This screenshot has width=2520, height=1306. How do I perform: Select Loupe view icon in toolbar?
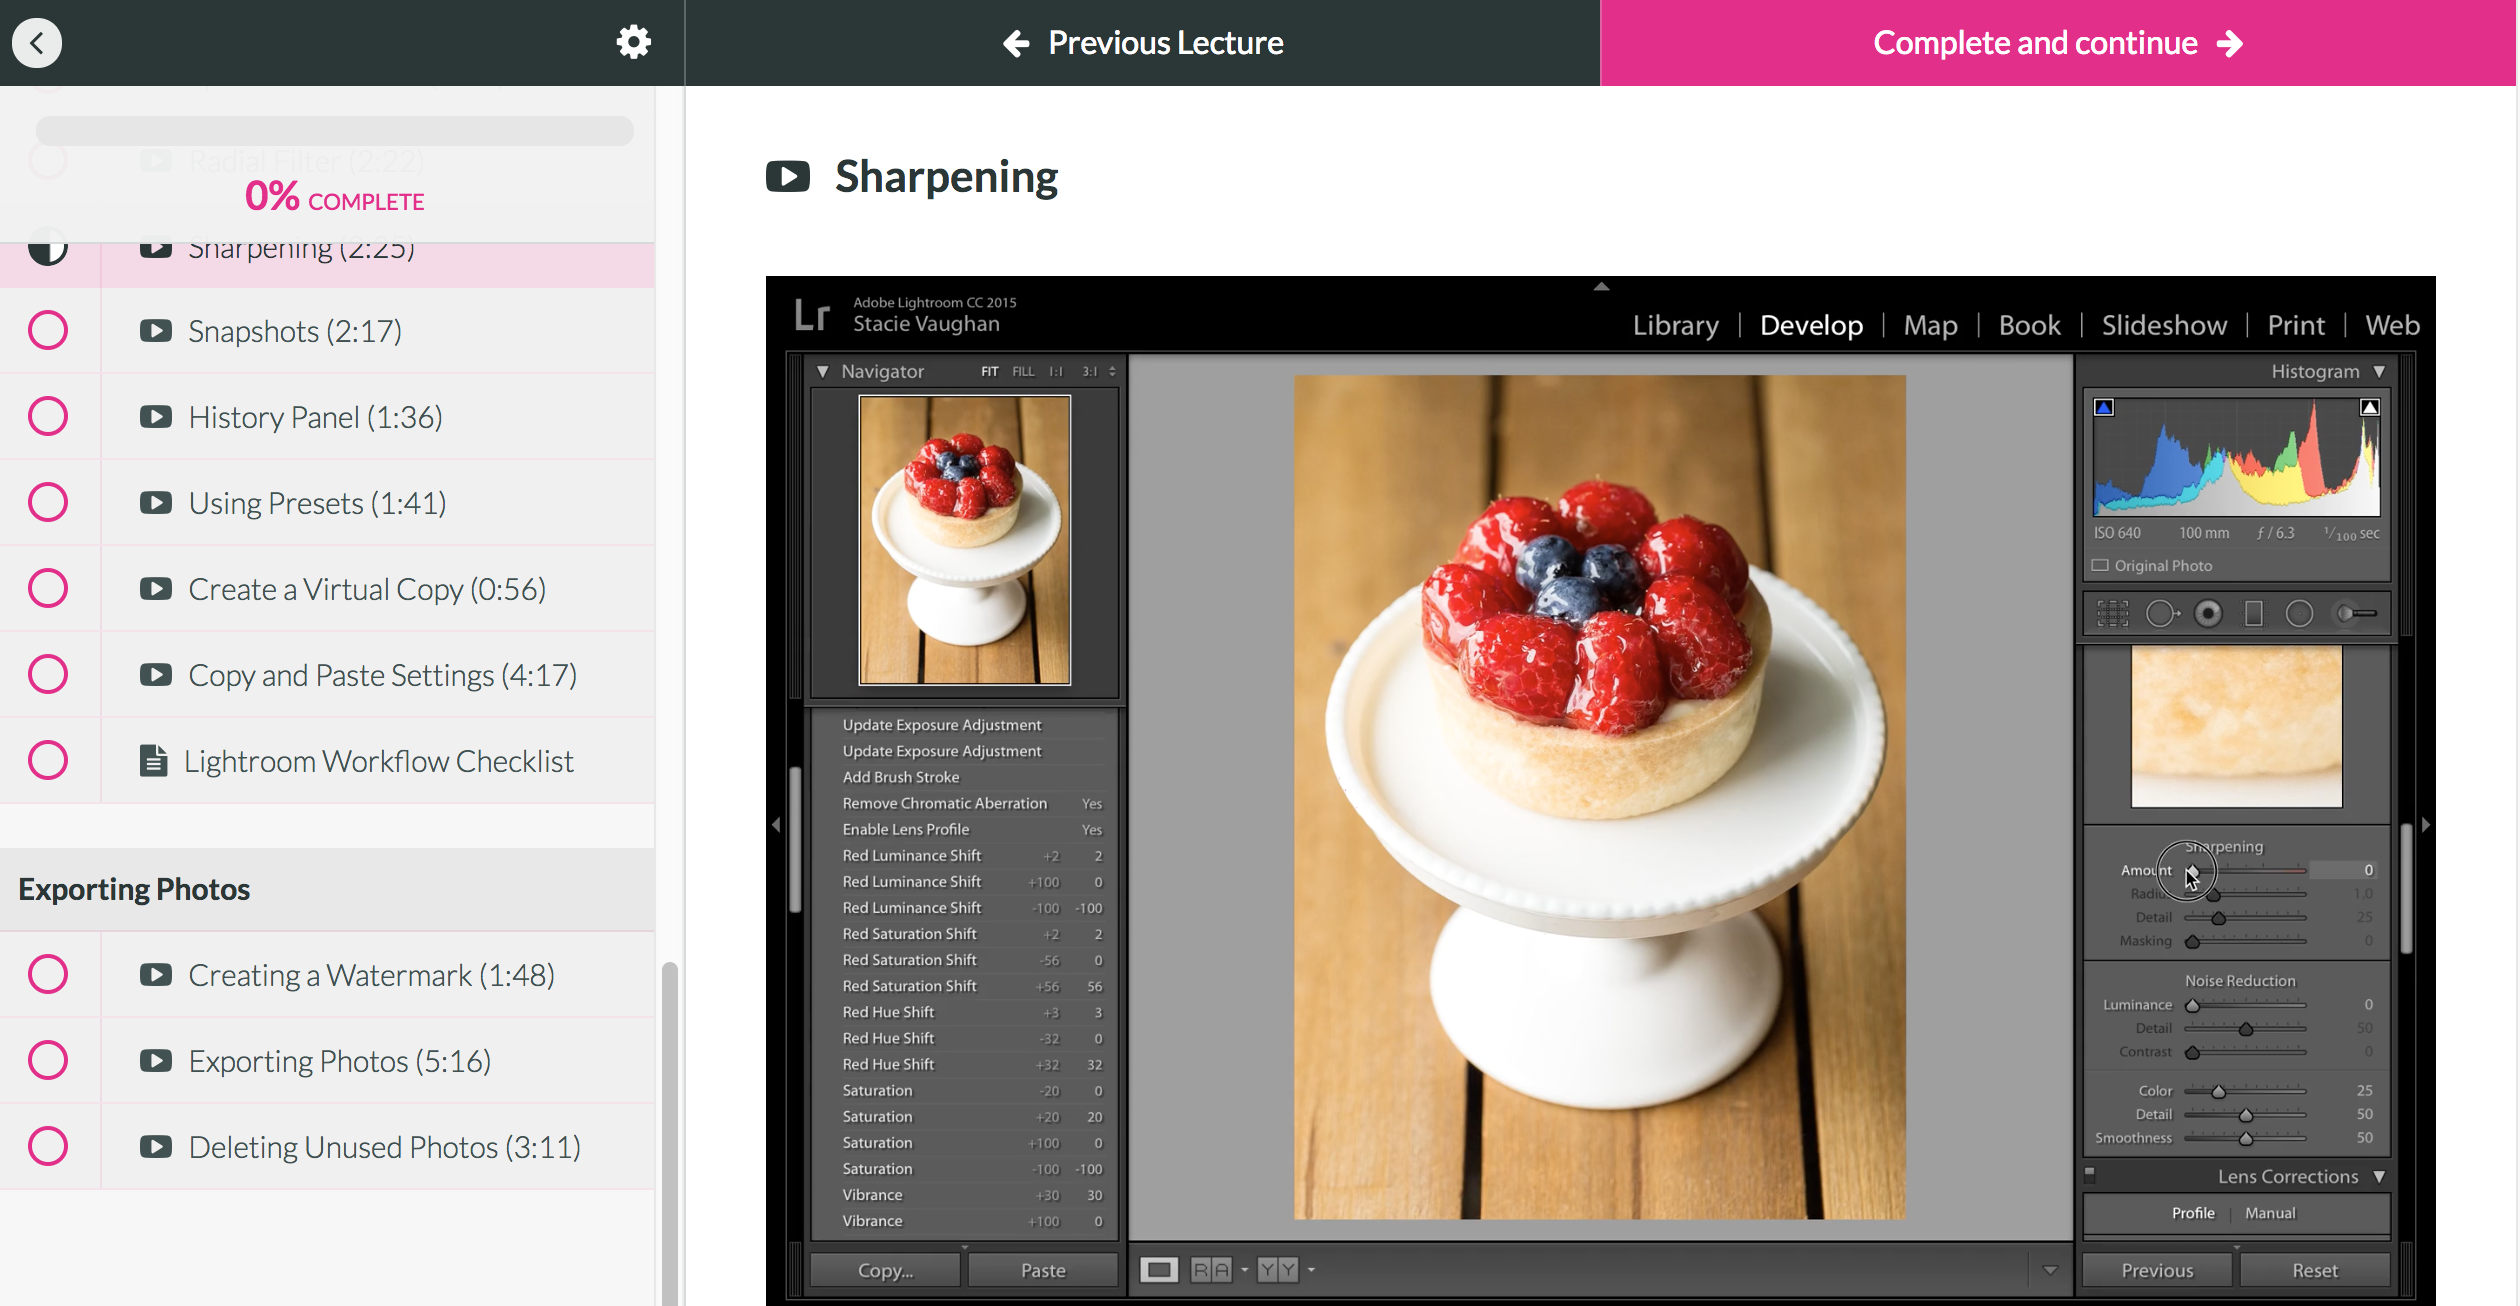click(1159, 1270)
